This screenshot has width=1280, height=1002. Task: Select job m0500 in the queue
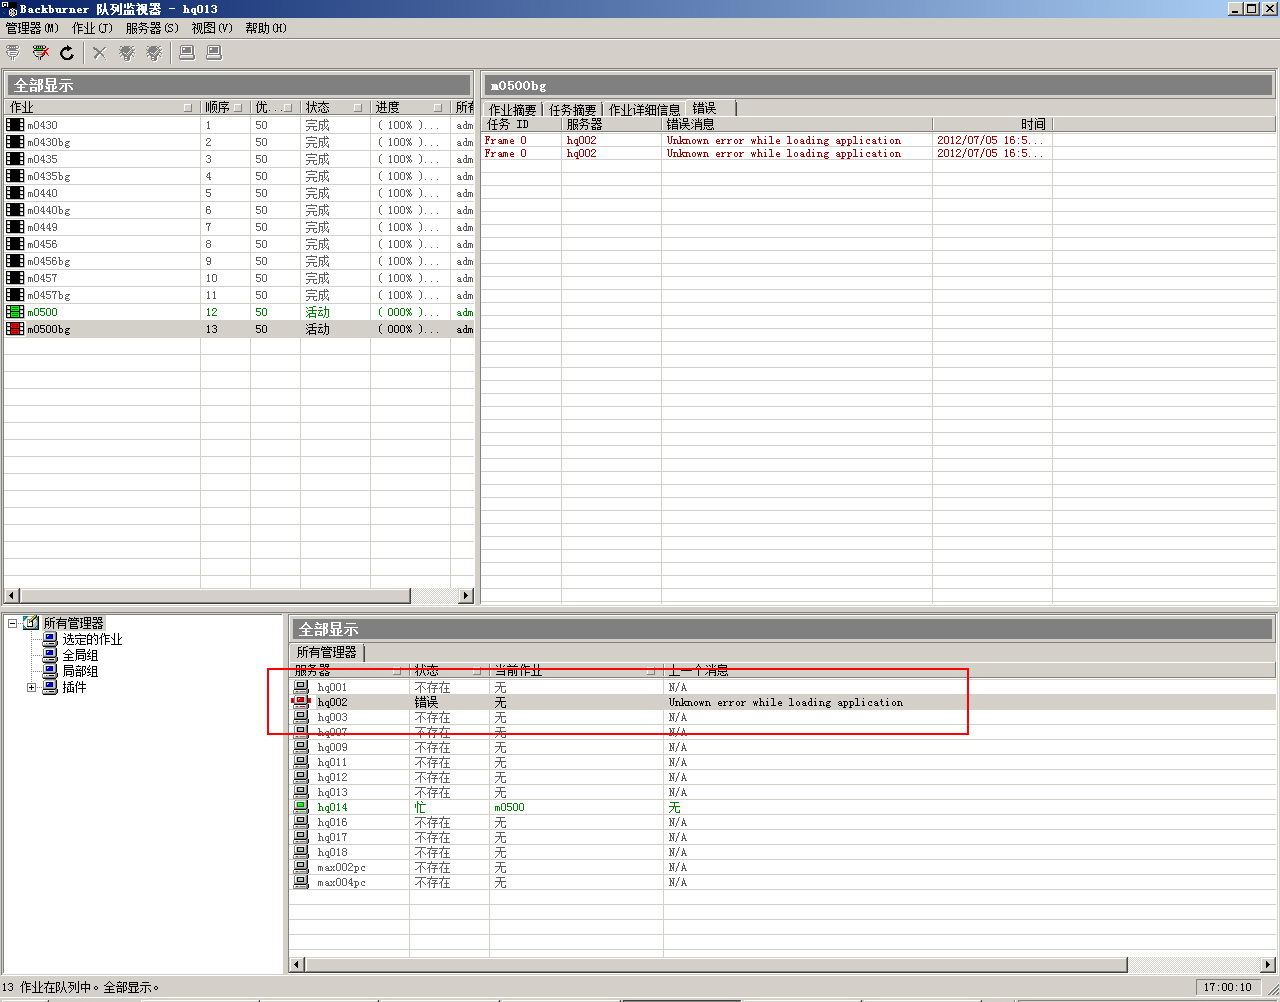pyautogui.click(x=239, y=312)
